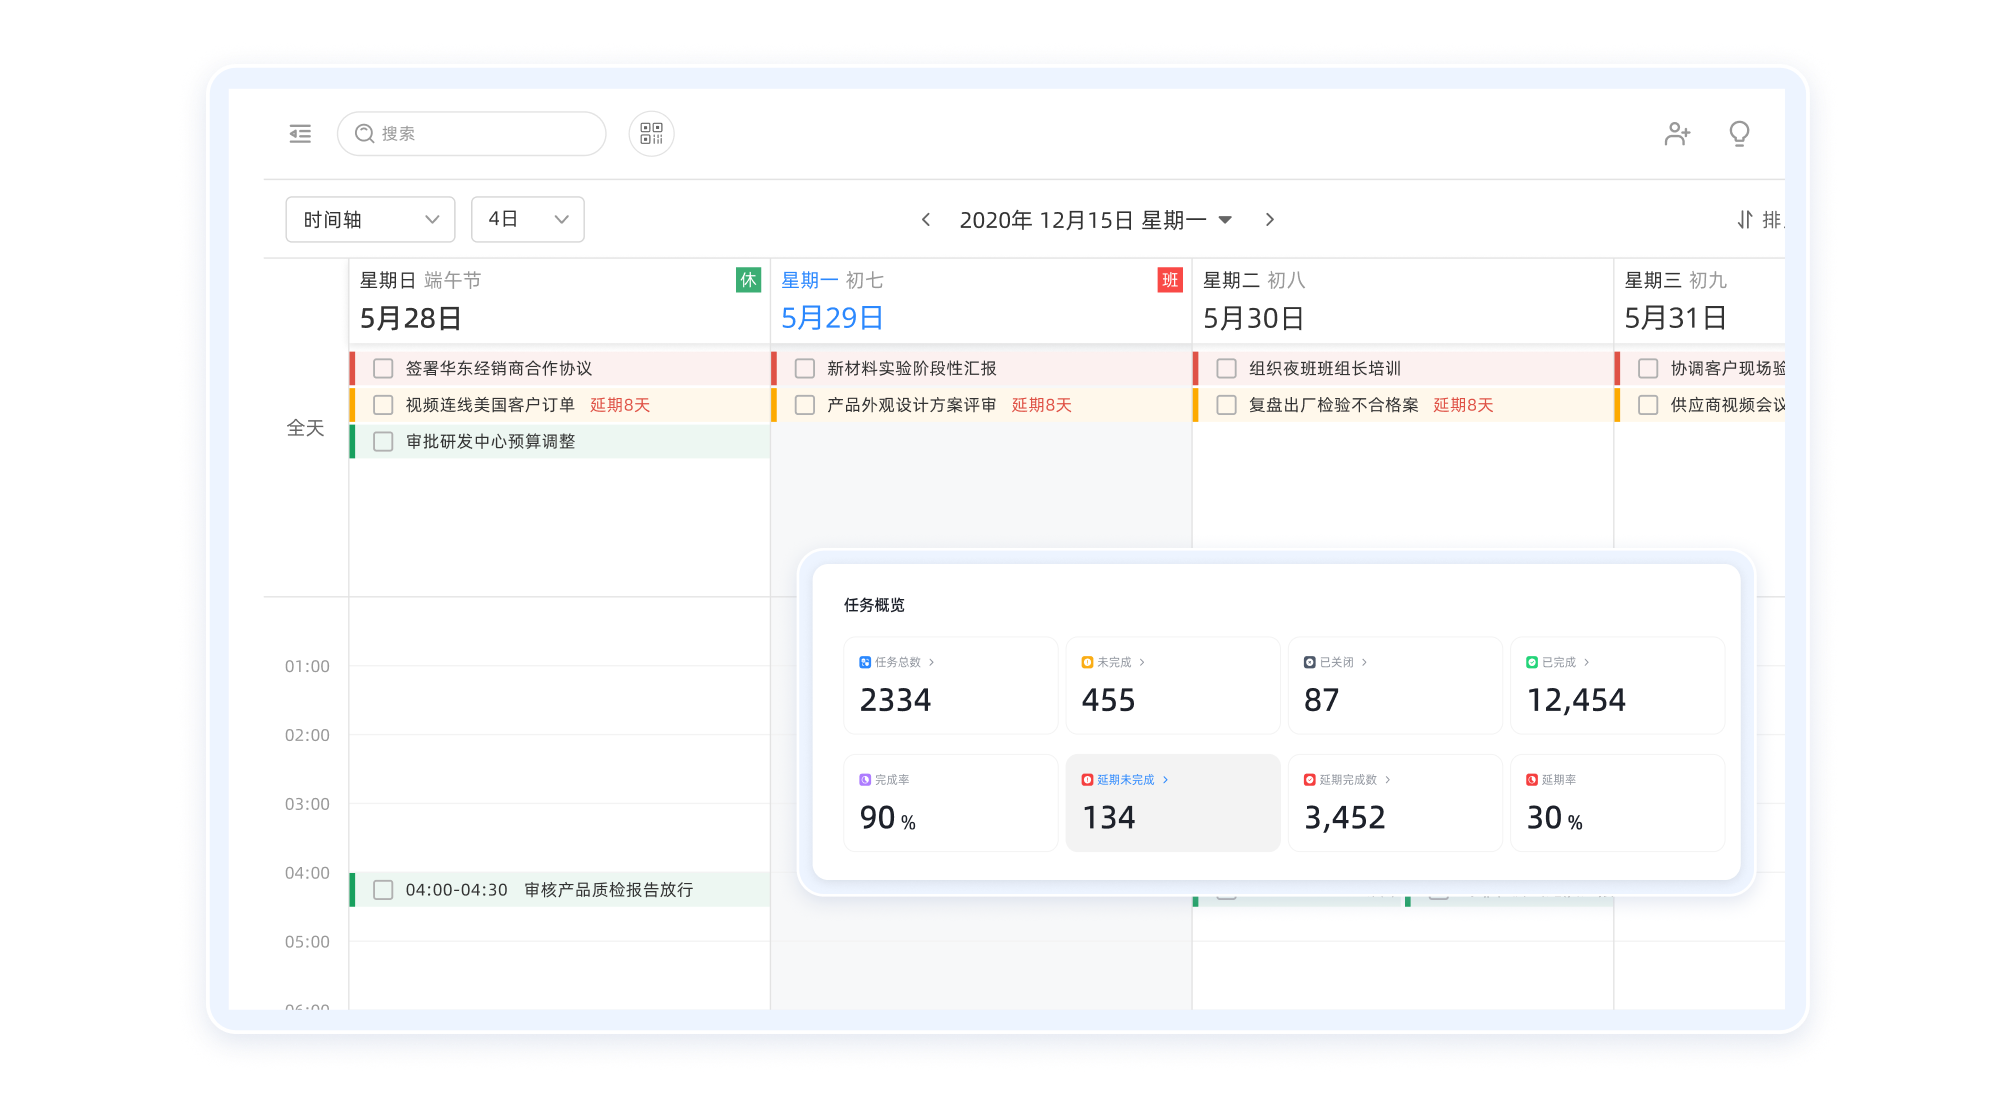Check 签署华东经销商合作协议 task
Viewport: 2016px width, 1096px height.
383,369
